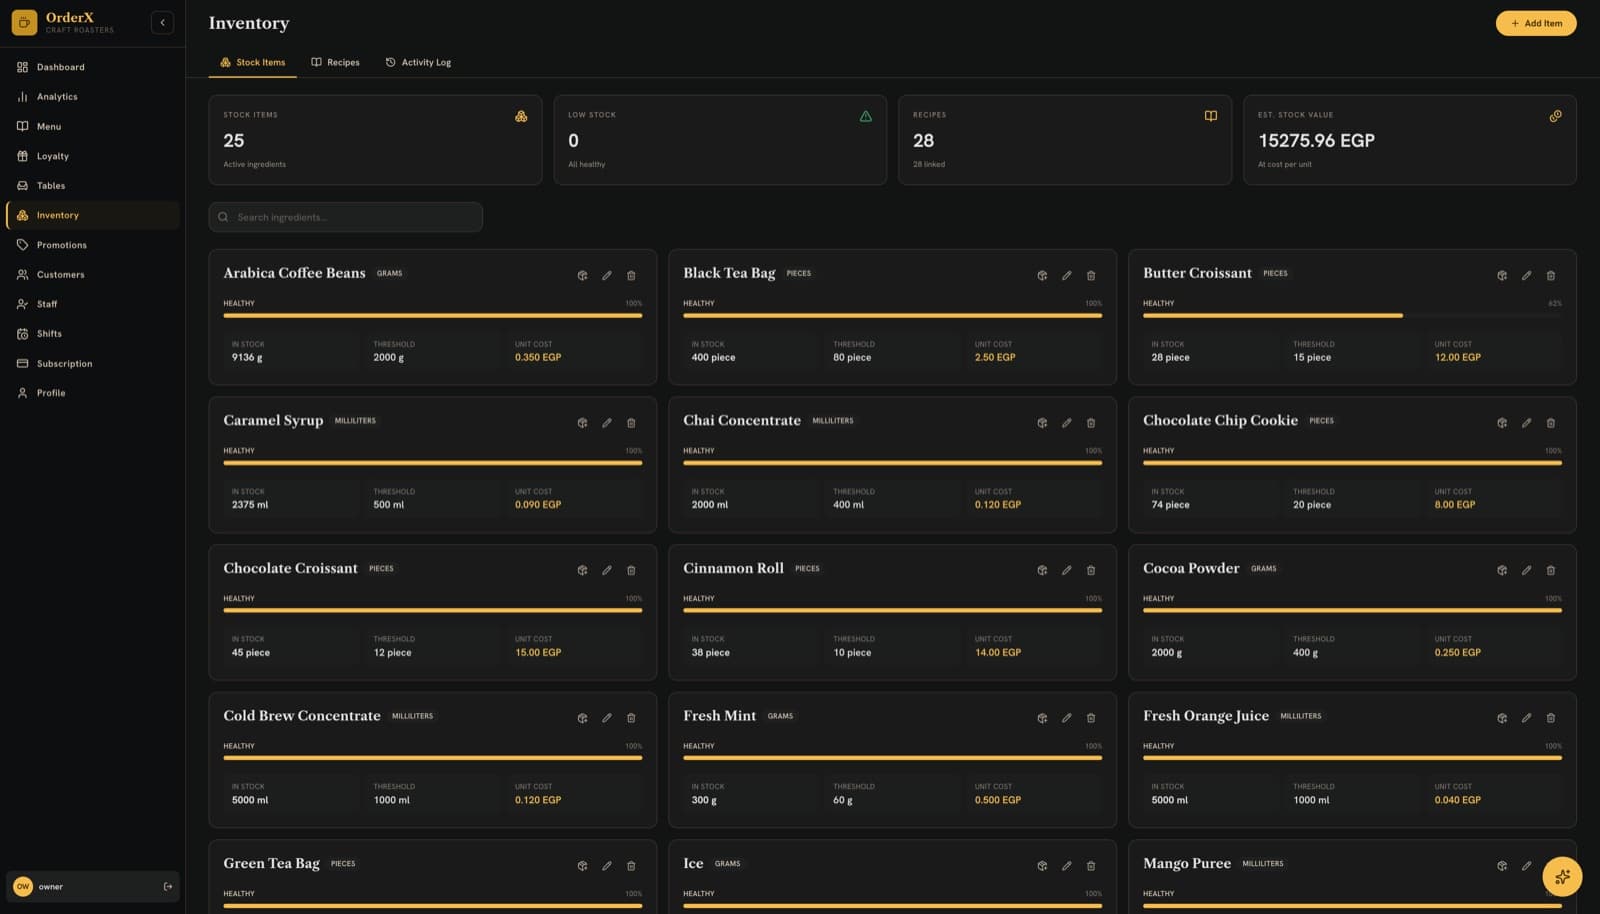Switch to the Activity Log tab
Image resolution: width=1600 pixels, height=914 pixels.
(418, 62)
